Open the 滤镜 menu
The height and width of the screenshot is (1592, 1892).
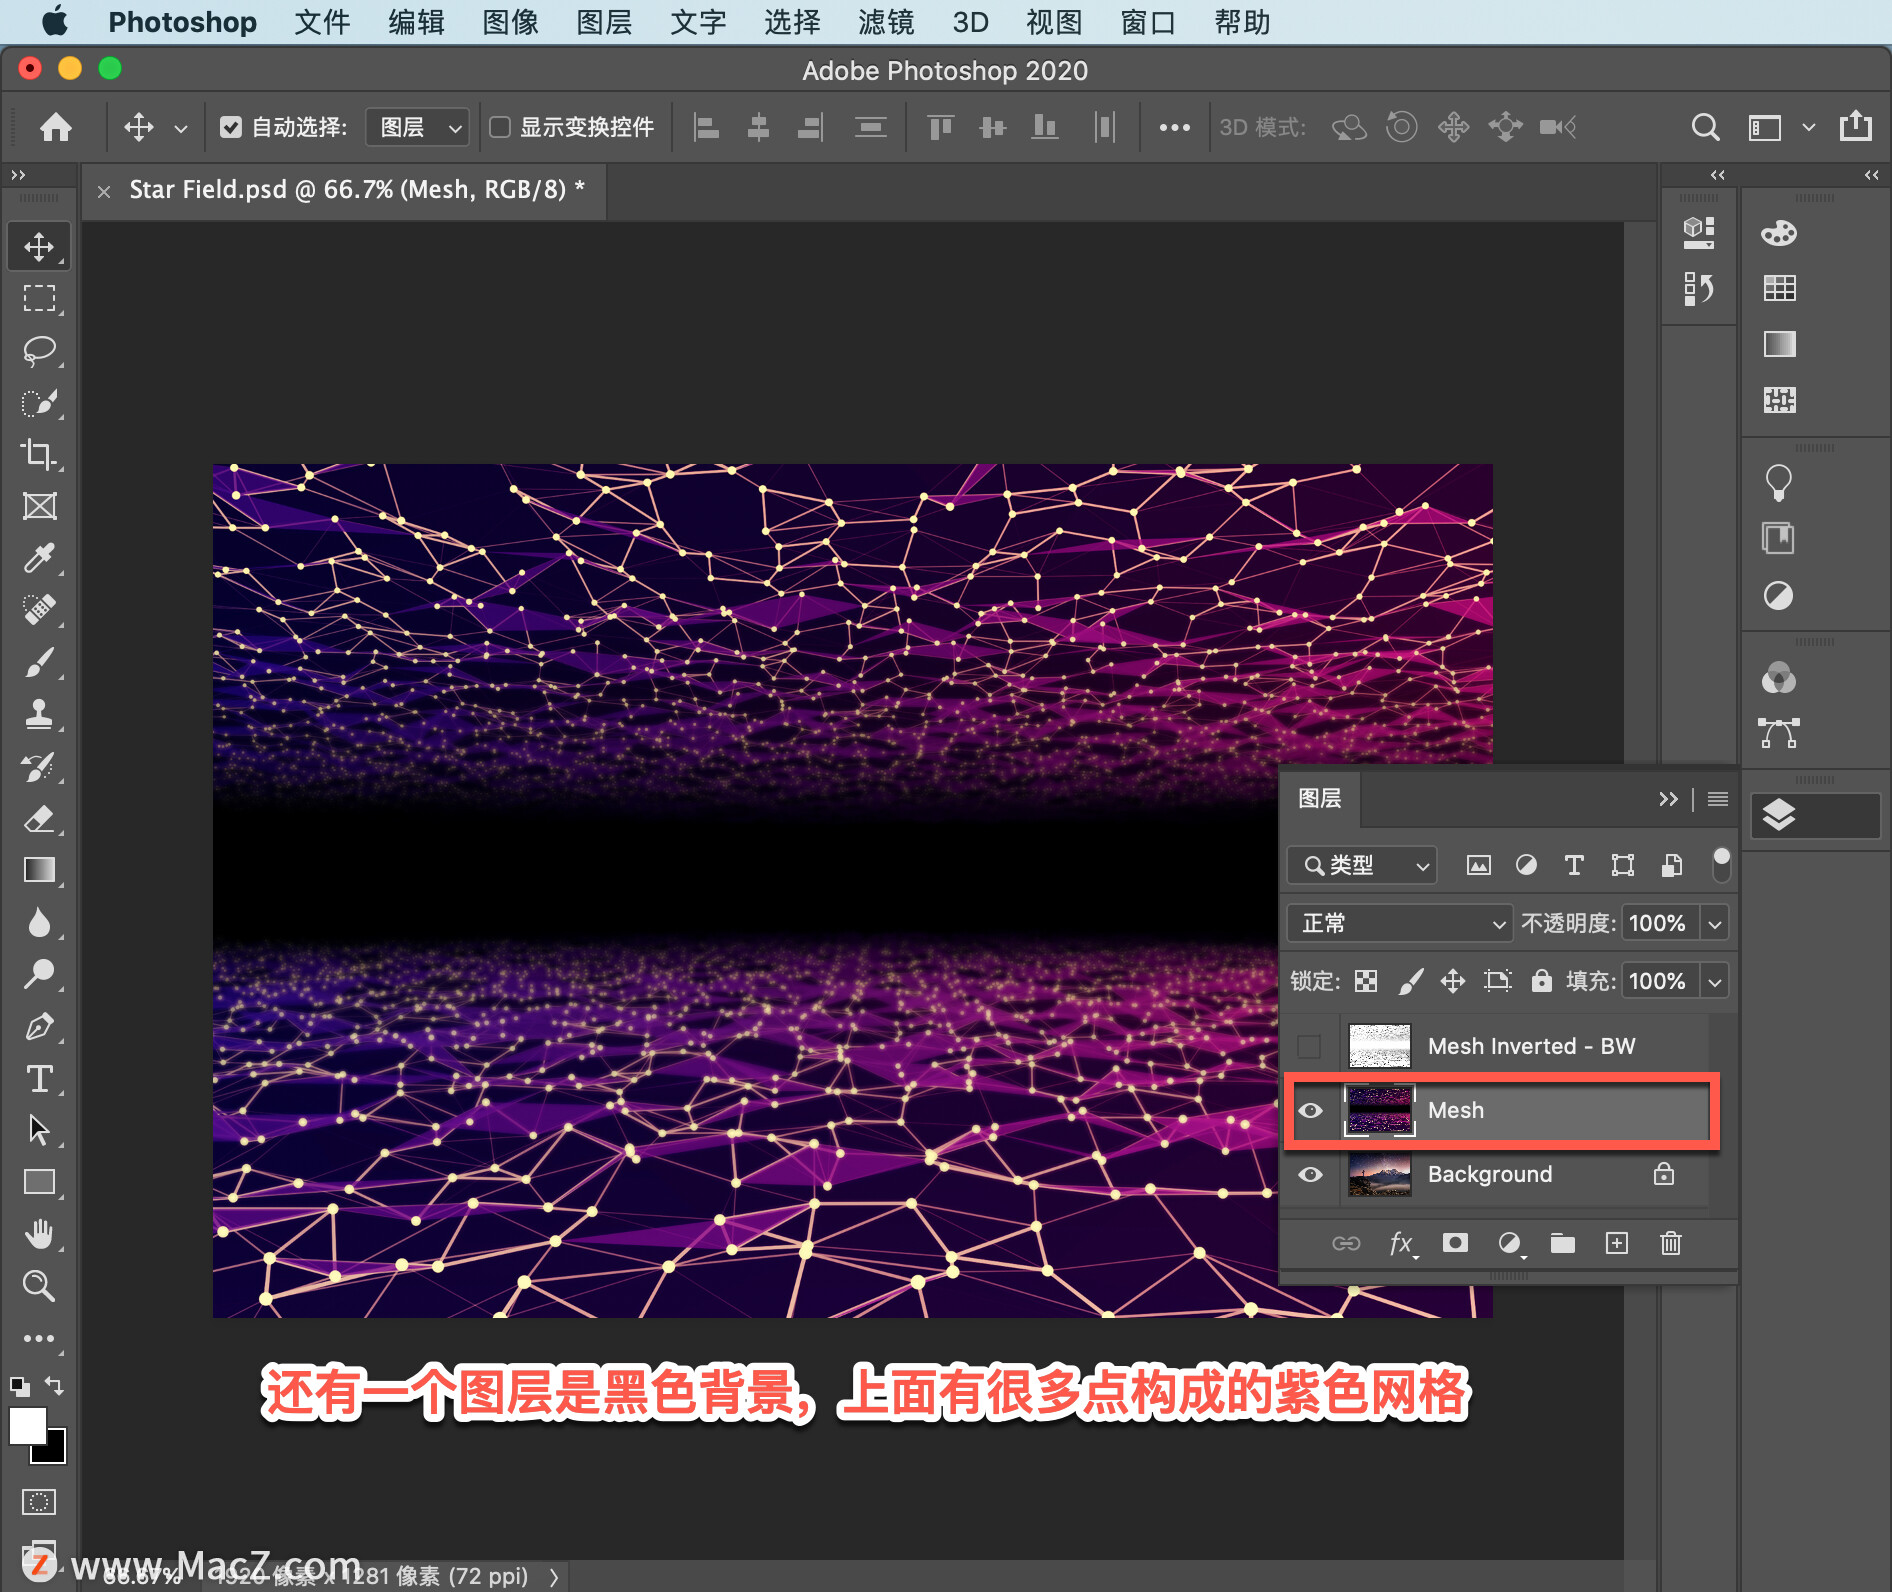[885, 22]
